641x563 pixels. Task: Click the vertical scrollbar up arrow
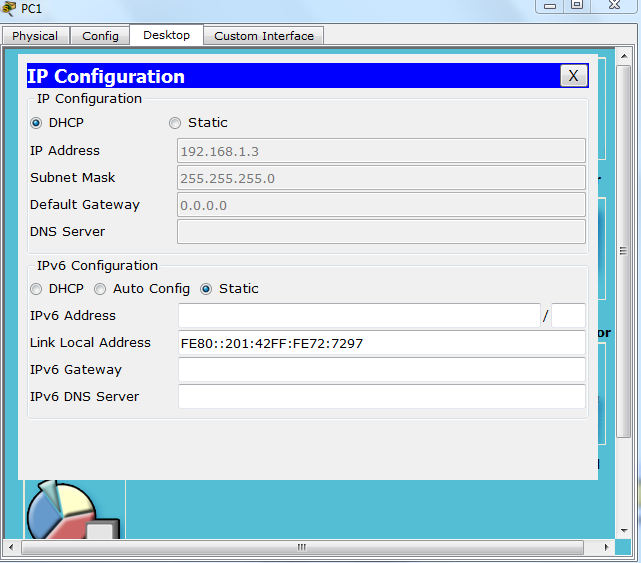tap(624, 56)
